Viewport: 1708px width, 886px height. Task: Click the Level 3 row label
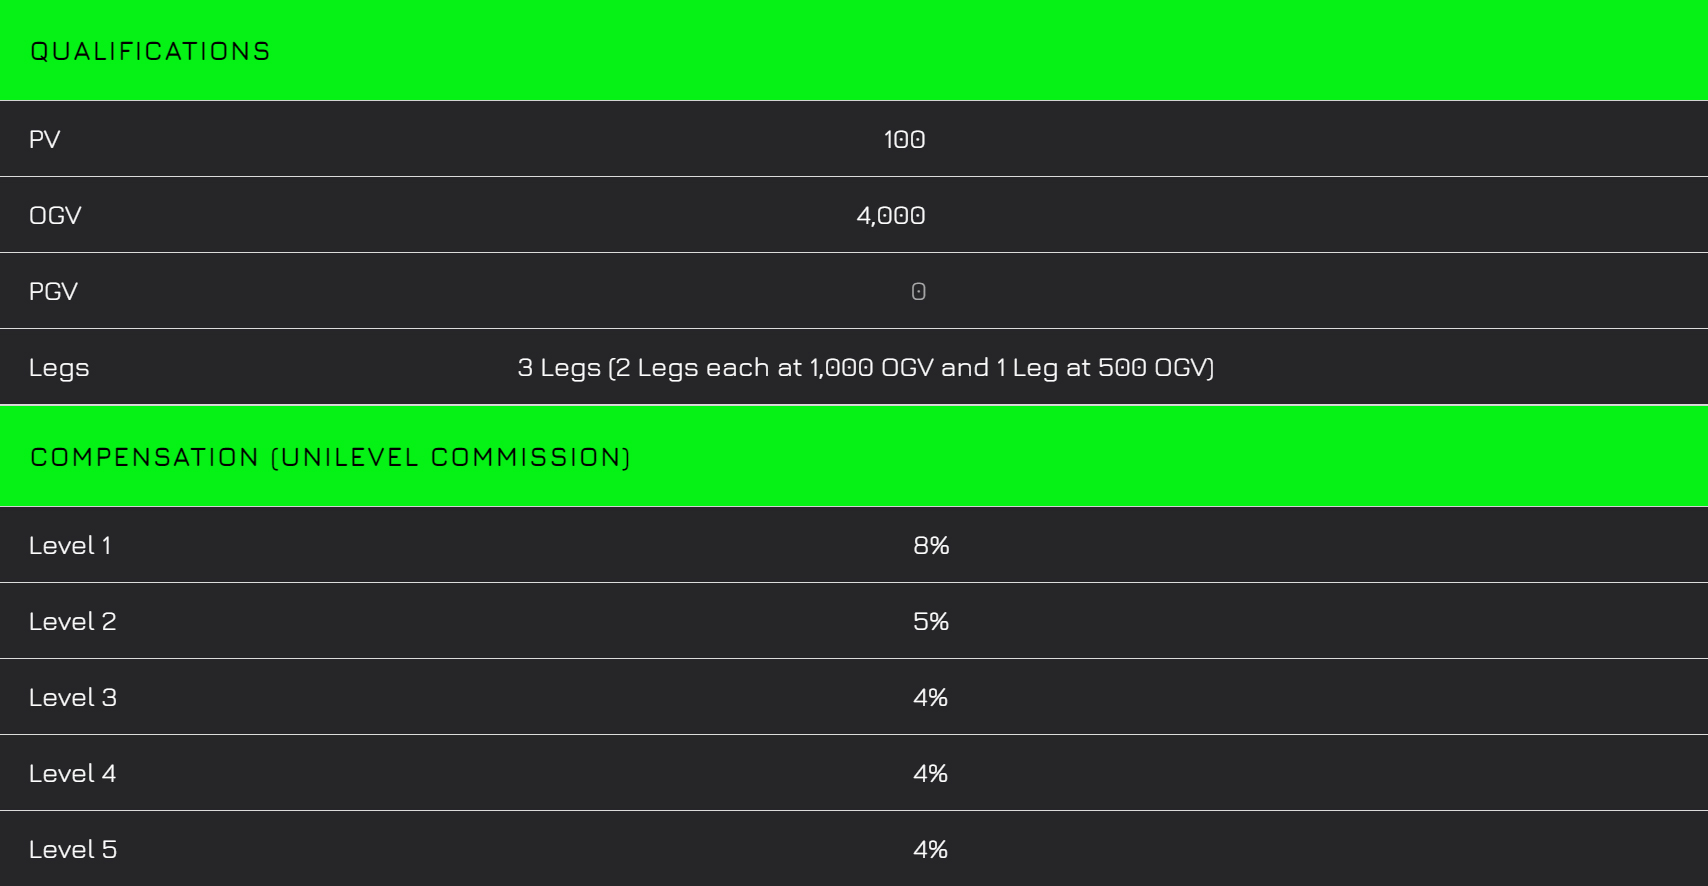pos(72,697)
